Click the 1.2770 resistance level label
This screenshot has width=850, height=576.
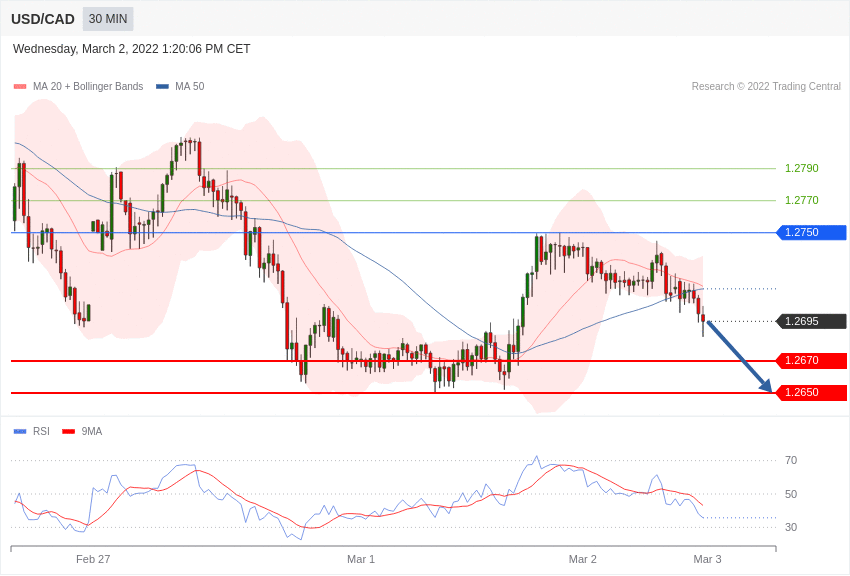coord(801,200)
